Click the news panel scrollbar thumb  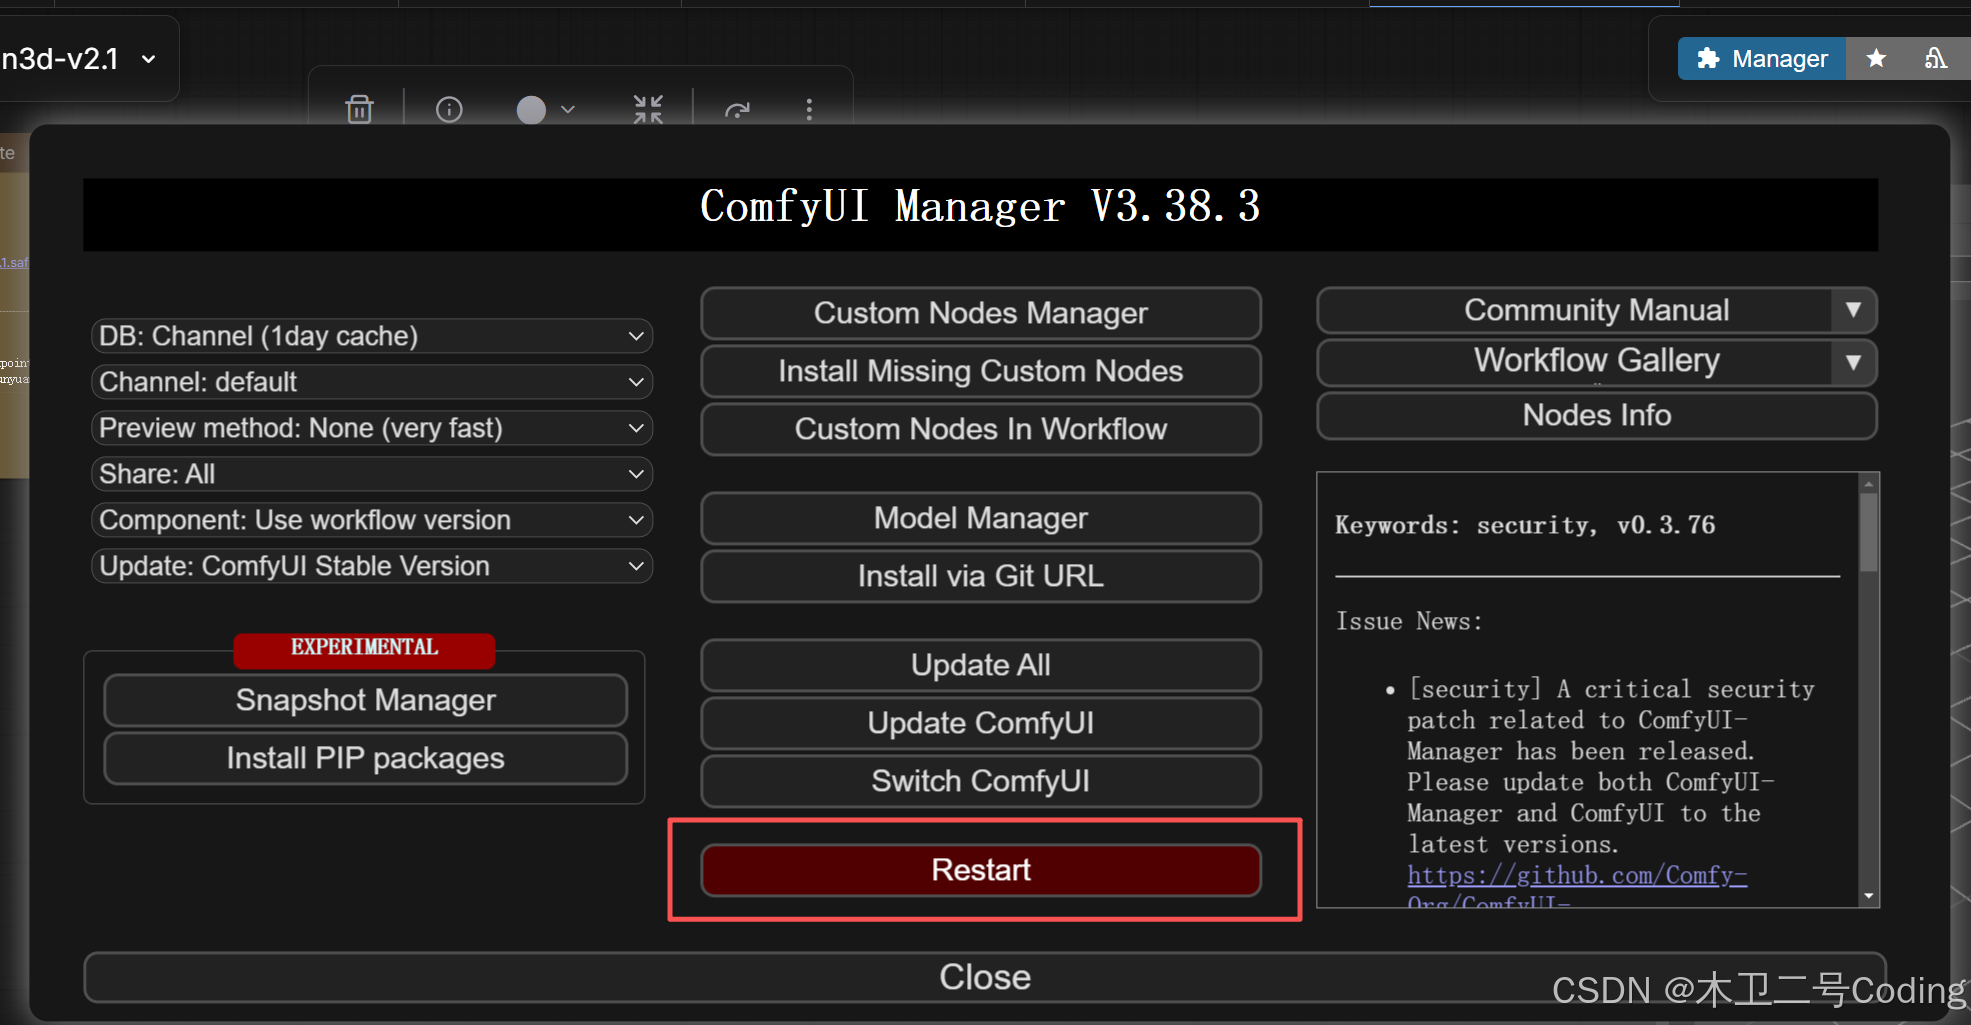1868,533
